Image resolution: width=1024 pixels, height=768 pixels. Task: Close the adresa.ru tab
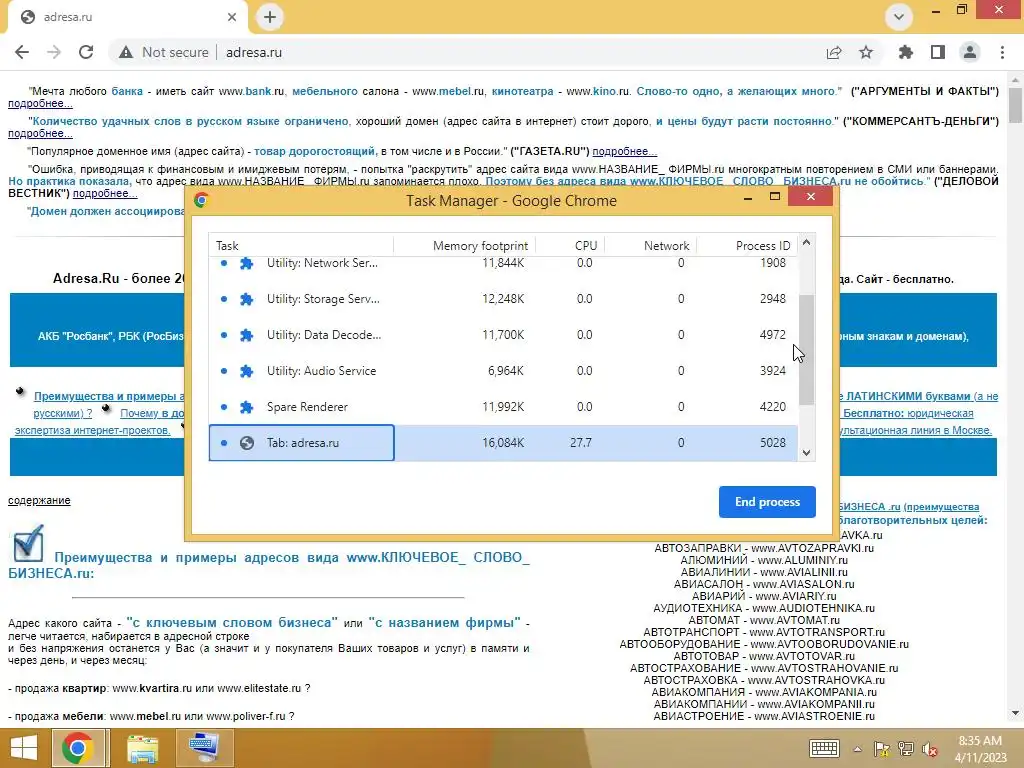coord(232,17)
